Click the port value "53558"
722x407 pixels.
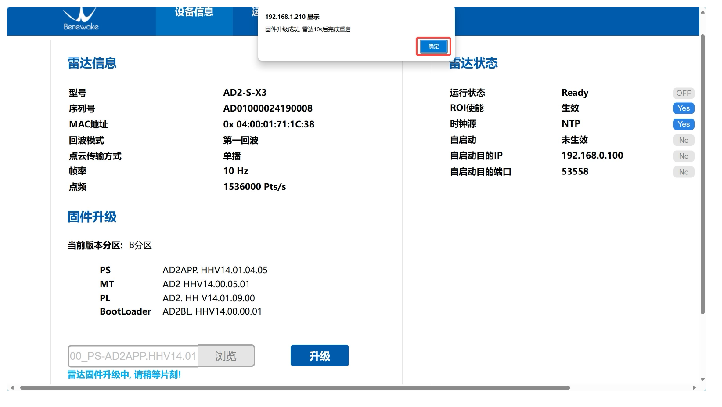(x=575, y=172)
